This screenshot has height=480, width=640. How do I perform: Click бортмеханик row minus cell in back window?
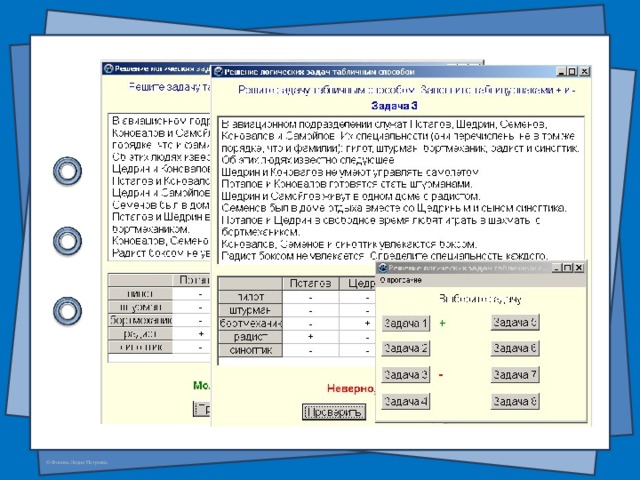191,321
